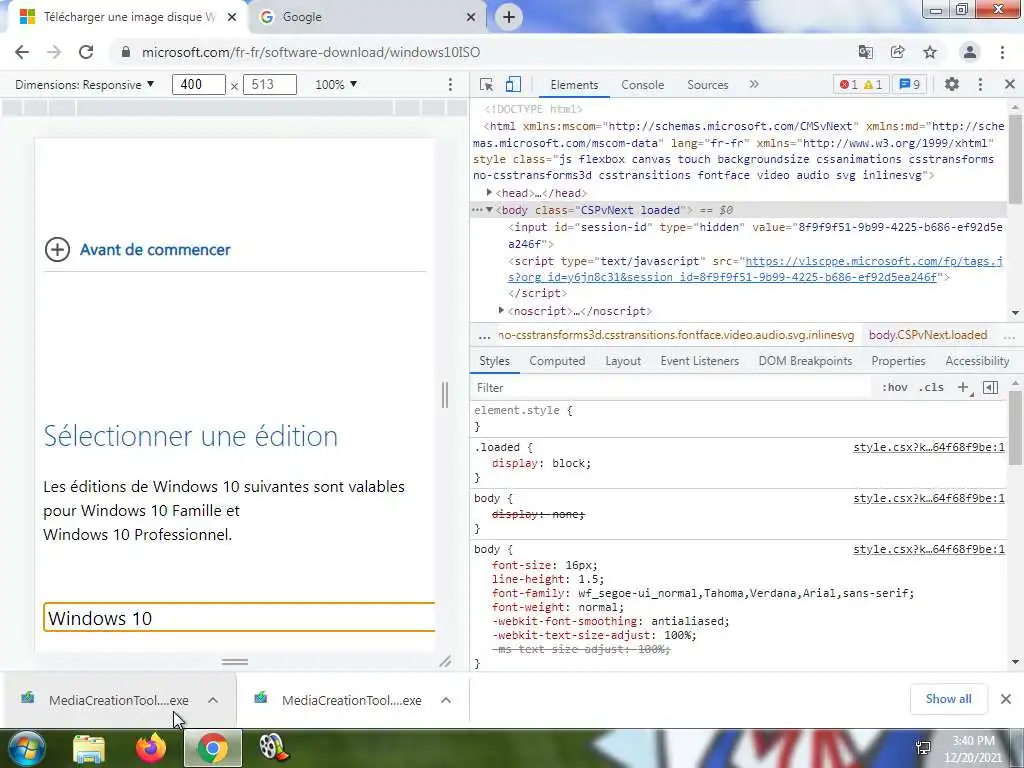Viewport: 1024px width, 768px height.
Task: Open the Dimensions: Responsive dropdown
Action: 84,84
